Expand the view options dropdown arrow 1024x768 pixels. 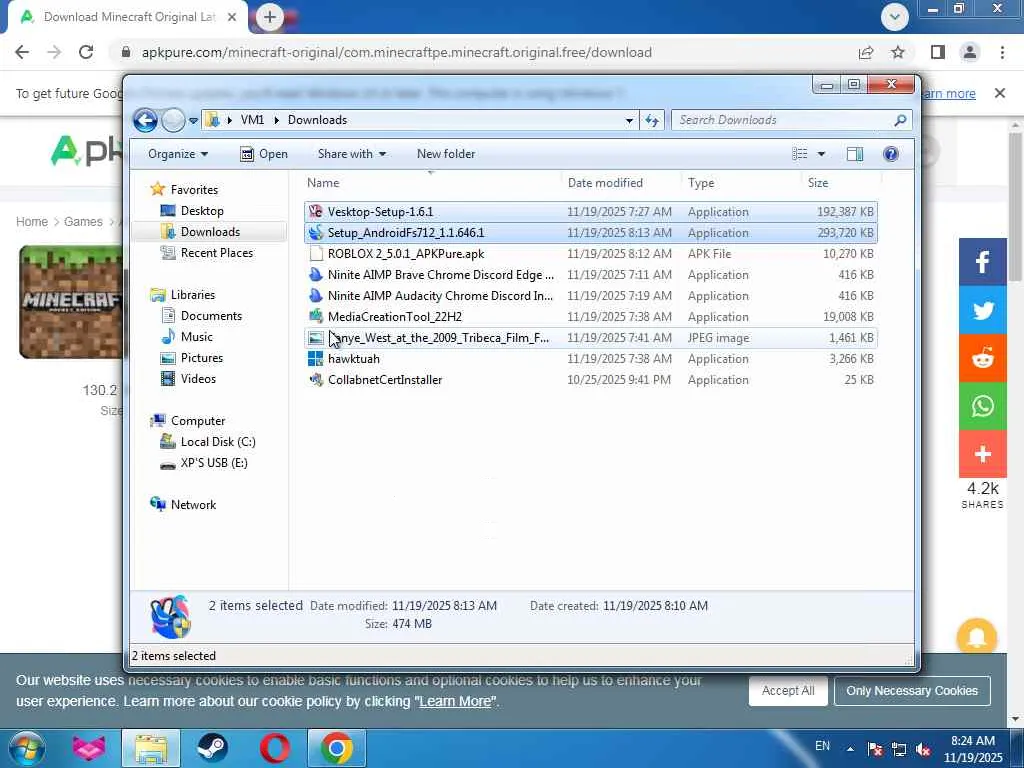(822, 154)
